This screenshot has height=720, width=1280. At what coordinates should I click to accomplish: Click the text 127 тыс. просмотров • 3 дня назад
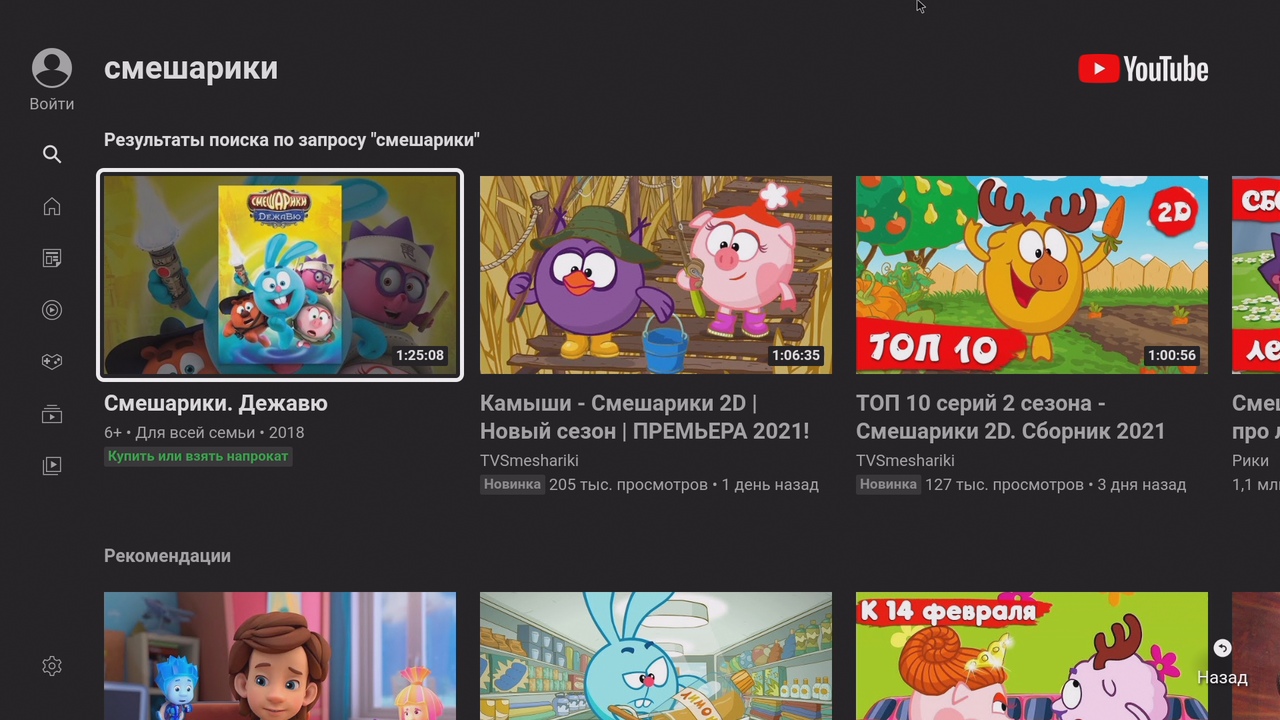(x=1056, y=485)
